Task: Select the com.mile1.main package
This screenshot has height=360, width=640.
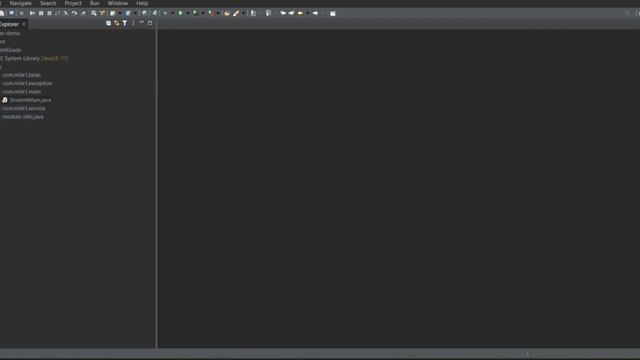Action: click(x=22, y=92)
